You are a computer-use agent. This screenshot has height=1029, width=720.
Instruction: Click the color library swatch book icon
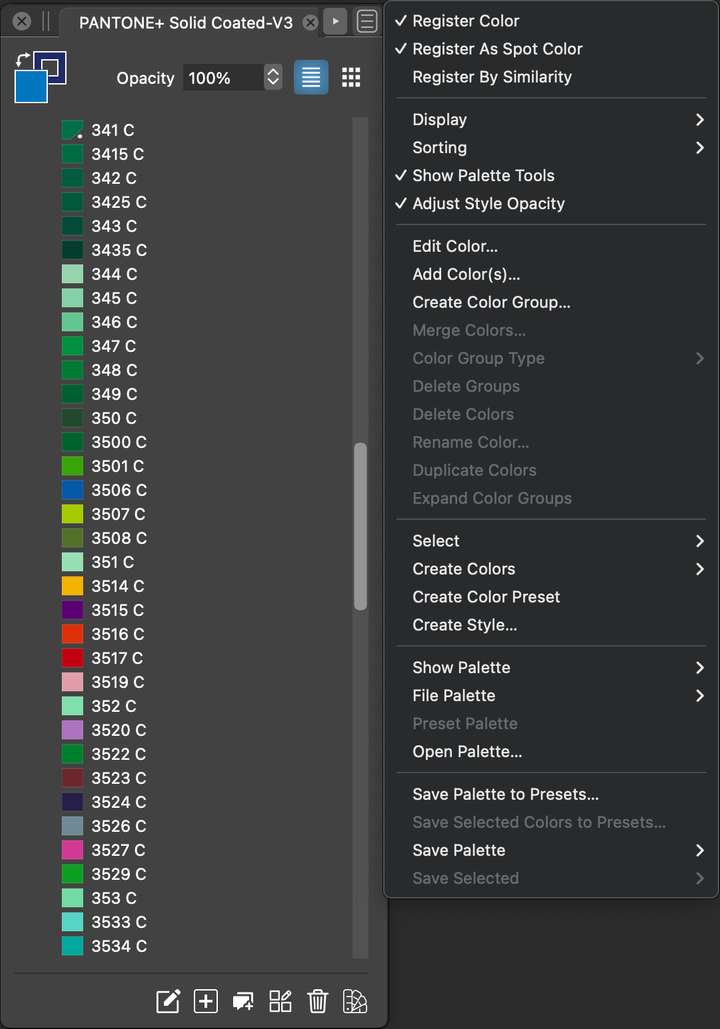(355, 1001)
